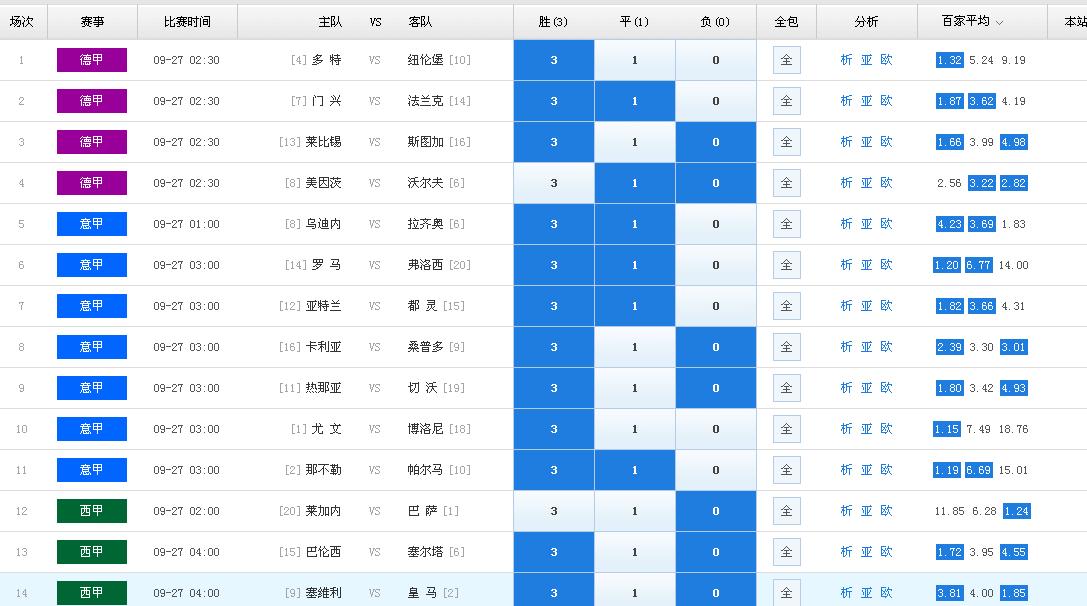Select all outcomes with 全 for match 14
This screenshot has height=606, width=1087.
click(x=786, y=592)
